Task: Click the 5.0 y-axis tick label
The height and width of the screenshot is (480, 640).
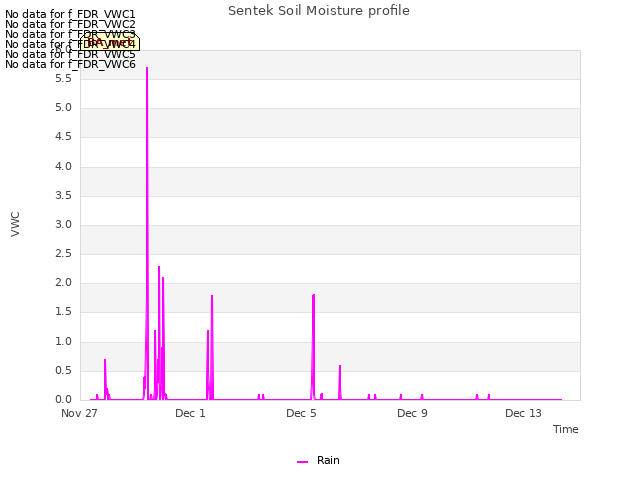Action: click(x=63, y=108)
